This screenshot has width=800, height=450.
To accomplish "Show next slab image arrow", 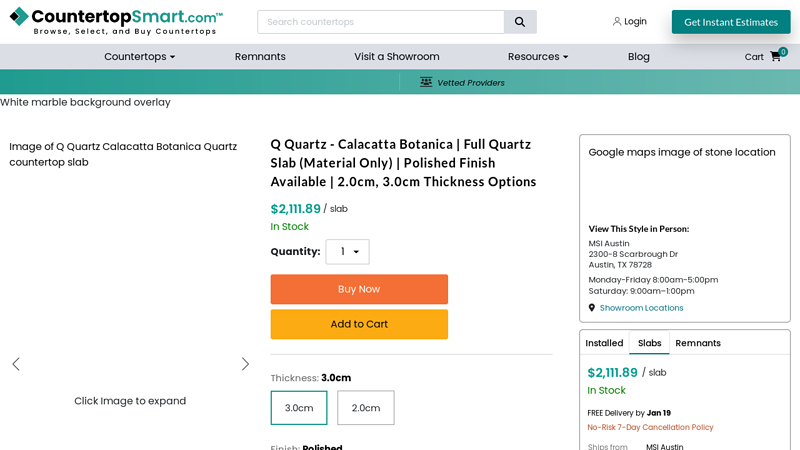I will click(x=245, y=364).
